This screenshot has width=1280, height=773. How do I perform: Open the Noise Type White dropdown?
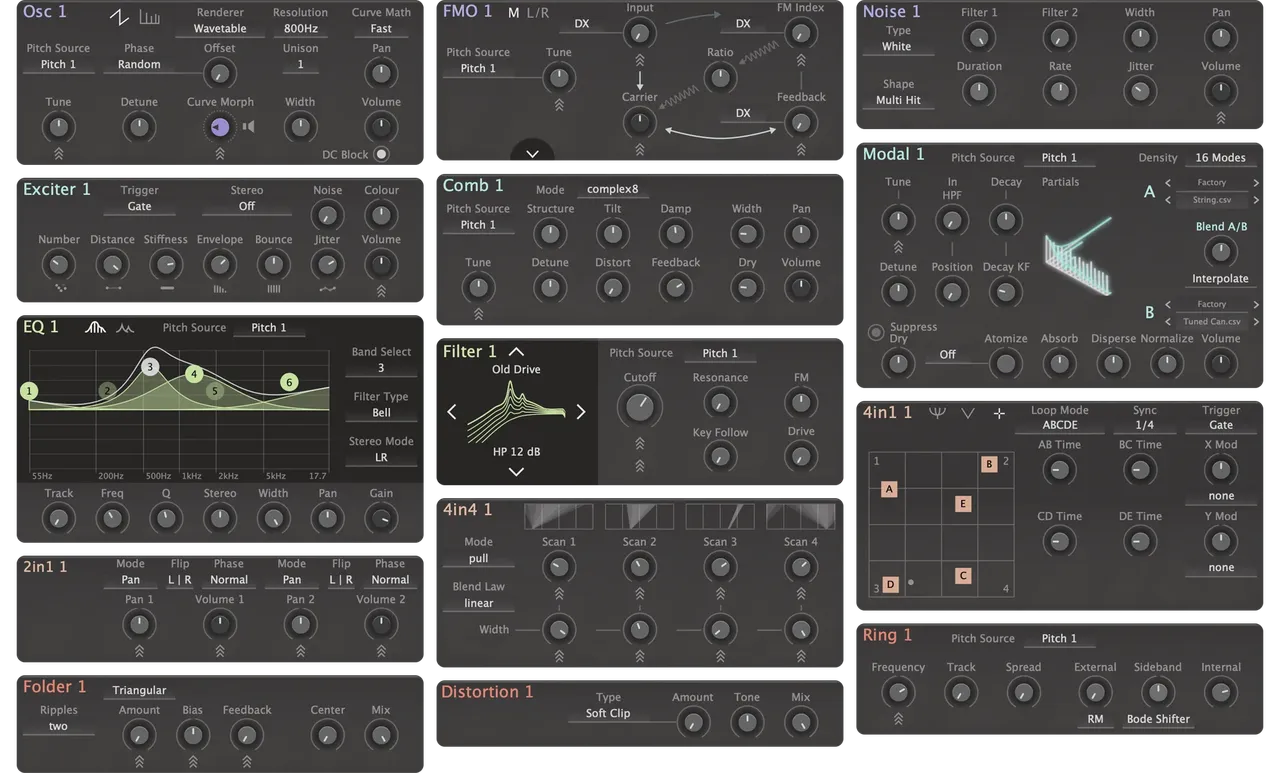896,47
